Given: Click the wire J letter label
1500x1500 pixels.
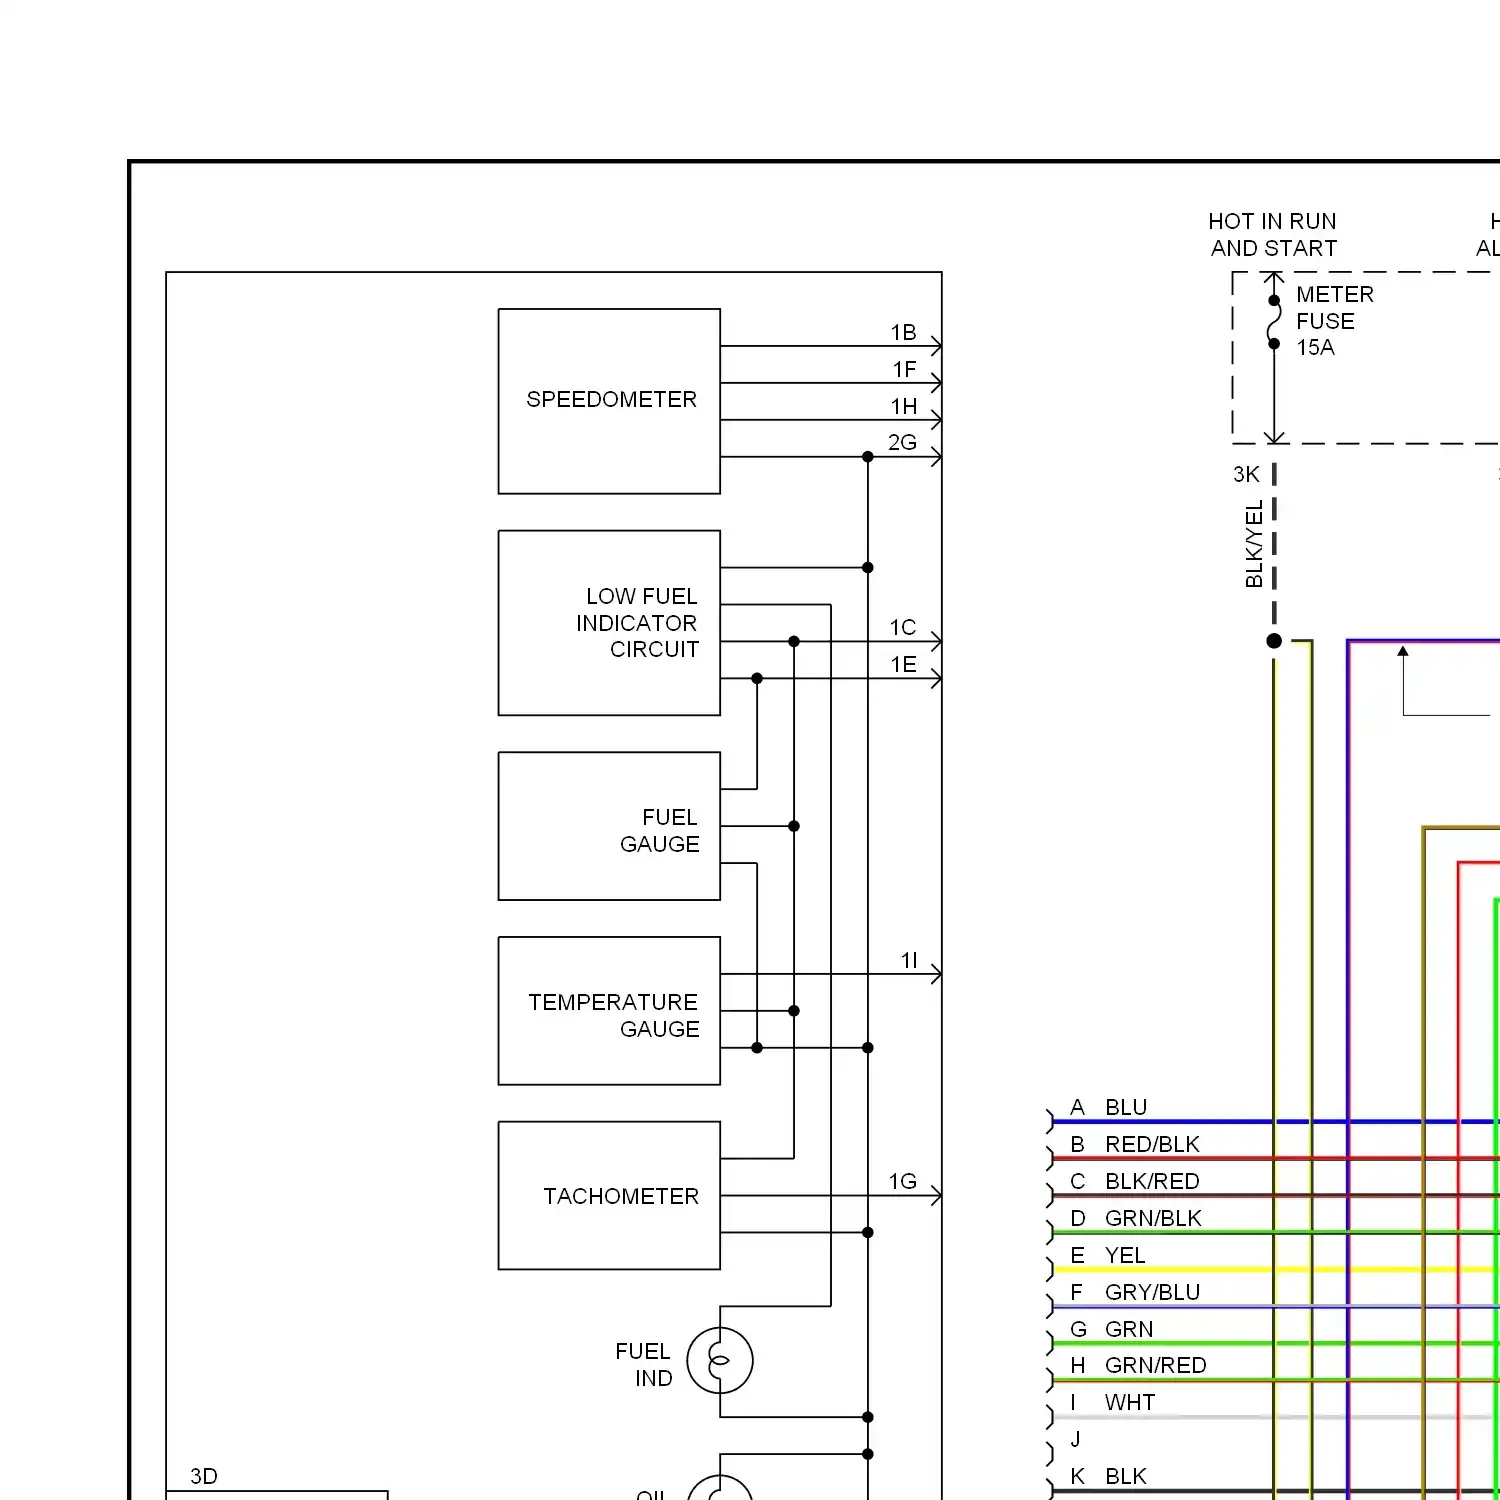Looking at the screenshot, I should pos(1076,1439).
